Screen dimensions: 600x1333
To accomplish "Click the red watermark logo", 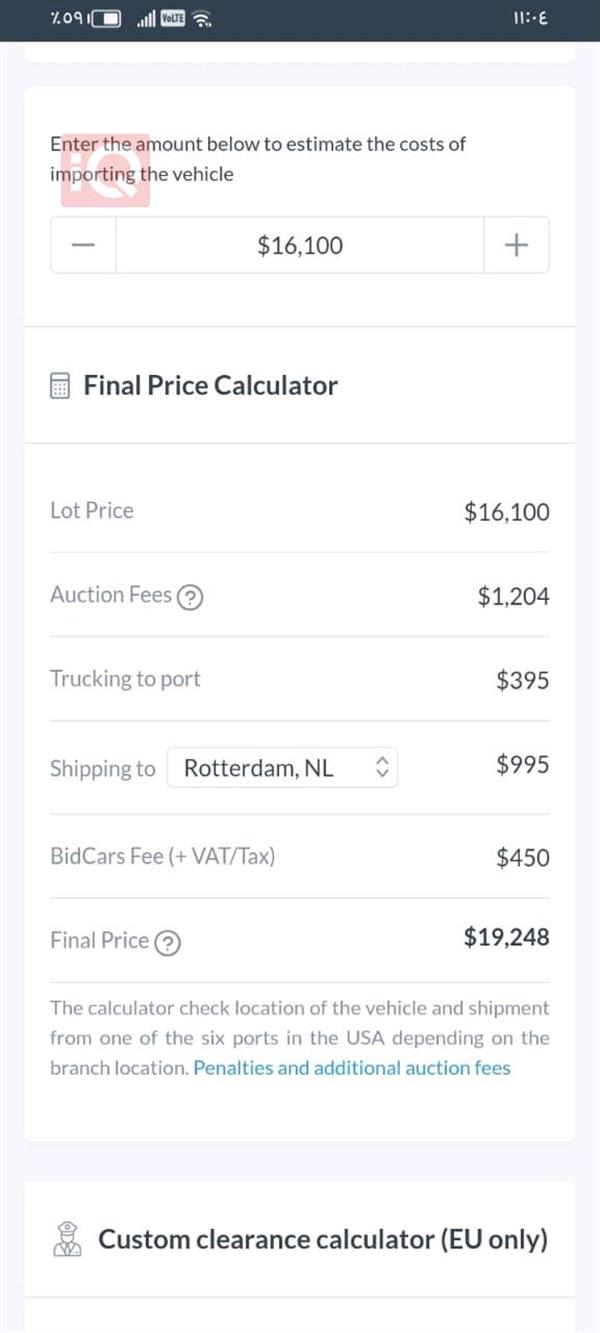I will [105, 170].
